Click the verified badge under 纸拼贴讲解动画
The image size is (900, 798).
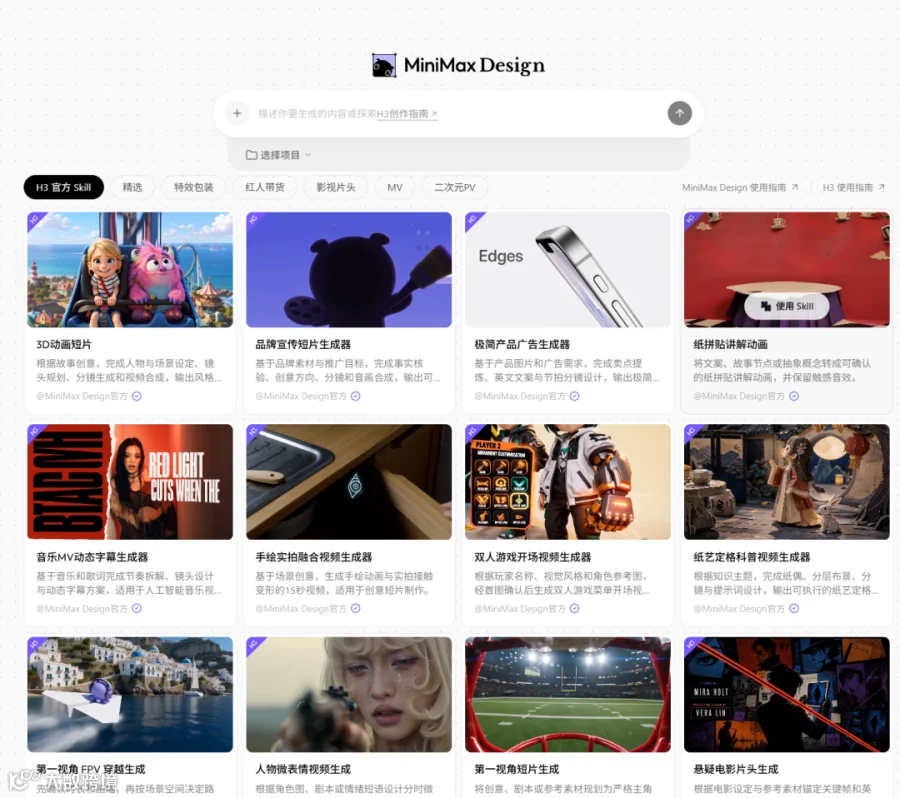(794, 396)
